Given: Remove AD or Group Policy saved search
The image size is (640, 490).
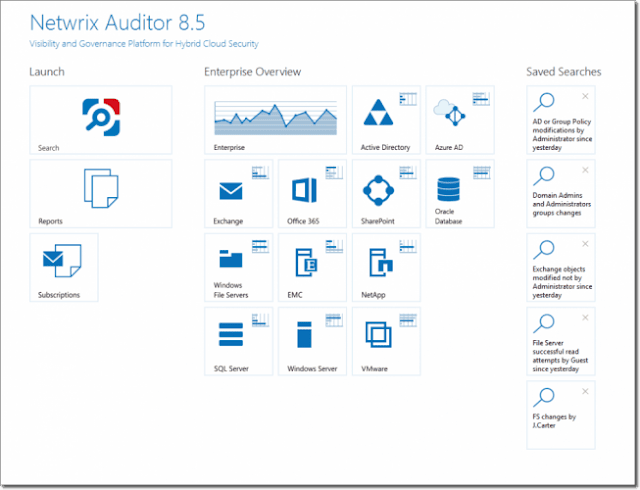Looking at the screenshot, I should (x=585, y=96).
